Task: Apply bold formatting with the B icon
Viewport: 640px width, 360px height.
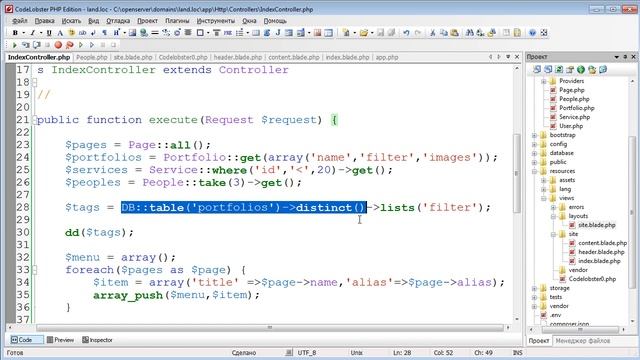Action: point(15,33)
